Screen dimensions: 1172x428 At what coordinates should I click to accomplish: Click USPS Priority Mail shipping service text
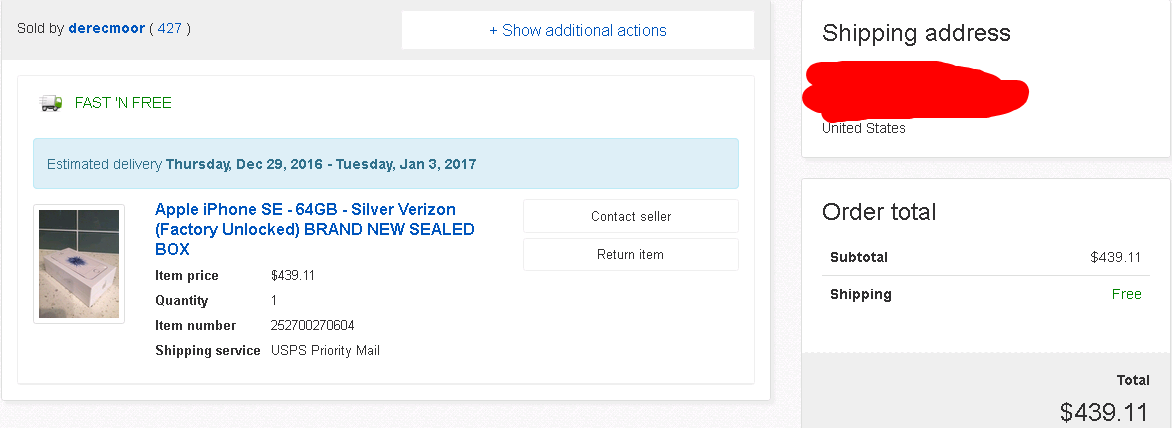pos(325,350)
